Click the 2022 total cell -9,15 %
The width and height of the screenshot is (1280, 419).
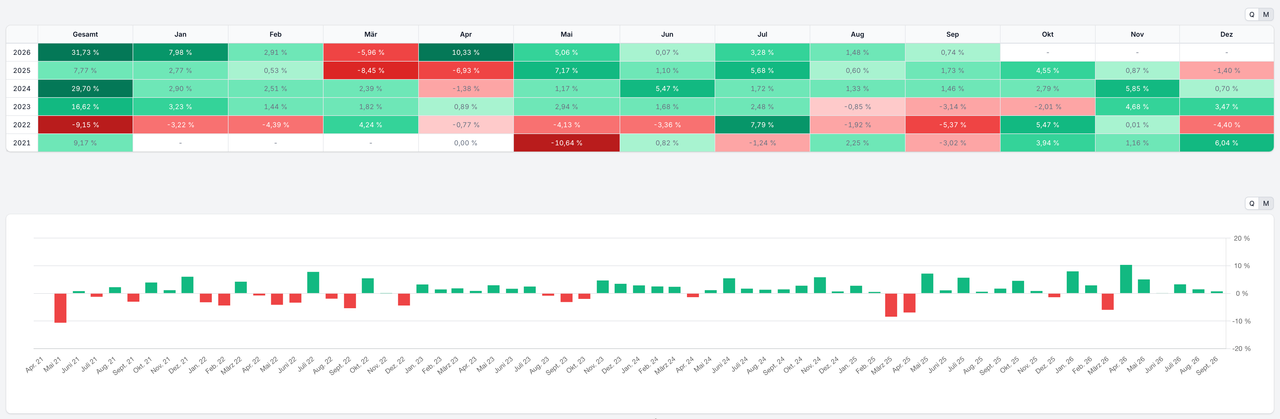click(x=85, y=124)
